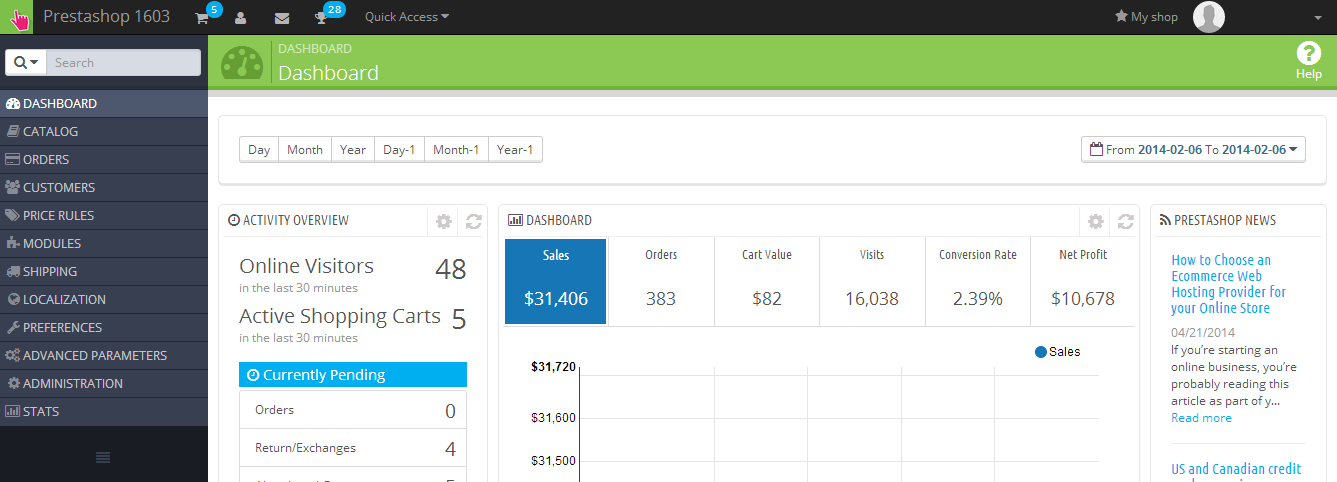Open the search filter dropdown arrow
1337x482 pixels.
click(x=26, y=63)
